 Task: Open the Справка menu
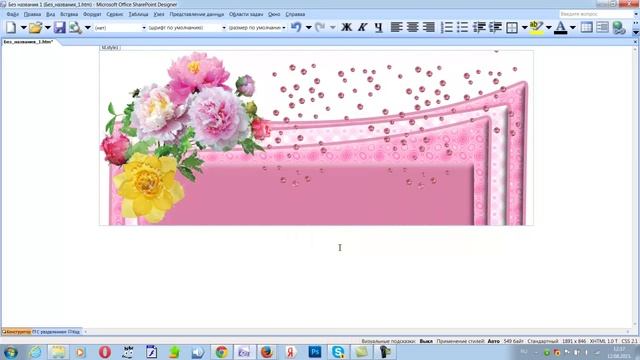pos(295,14)
